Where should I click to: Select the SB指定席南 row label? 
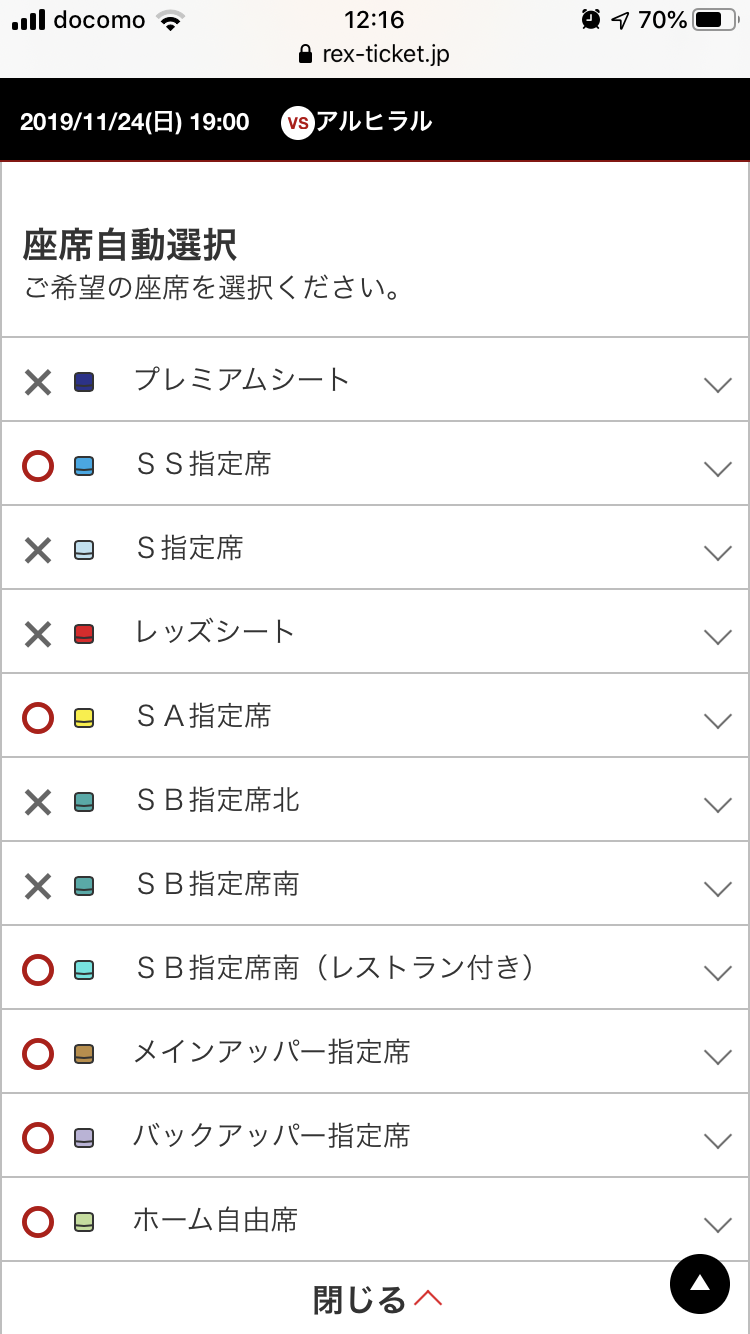coord(218,884)
